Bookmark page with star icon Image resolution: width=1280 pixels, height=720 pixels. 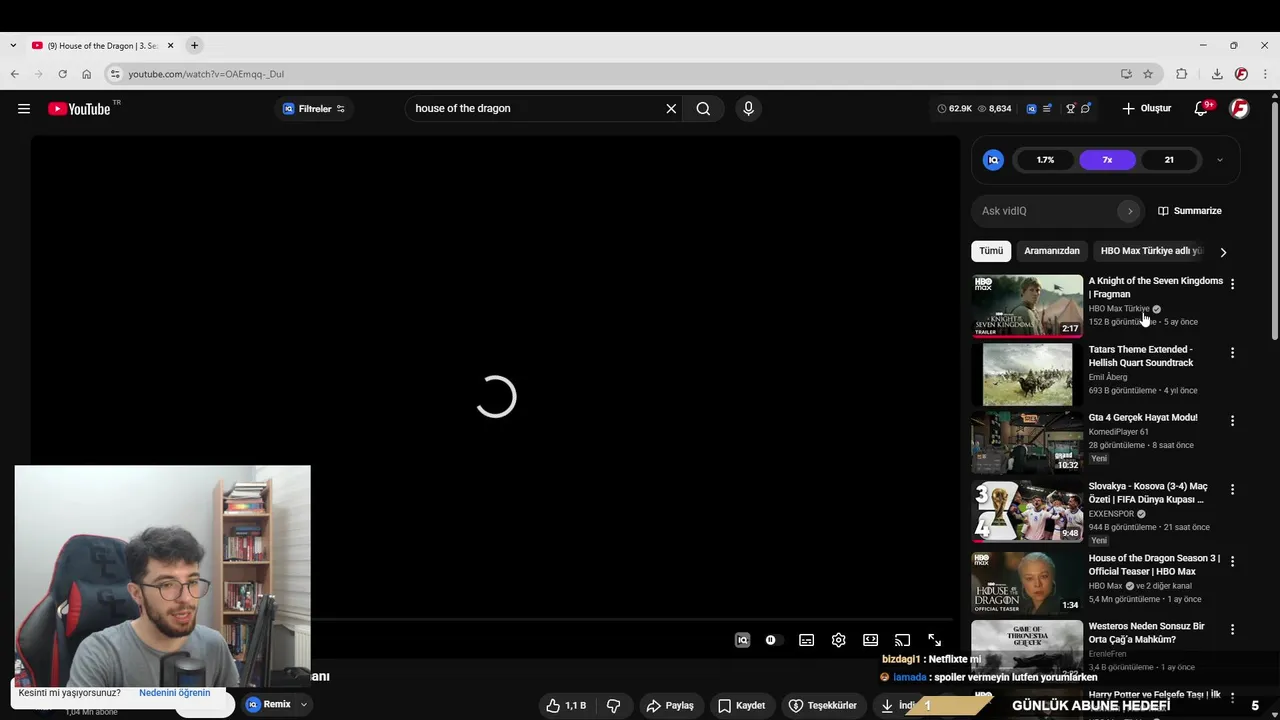1148,74
